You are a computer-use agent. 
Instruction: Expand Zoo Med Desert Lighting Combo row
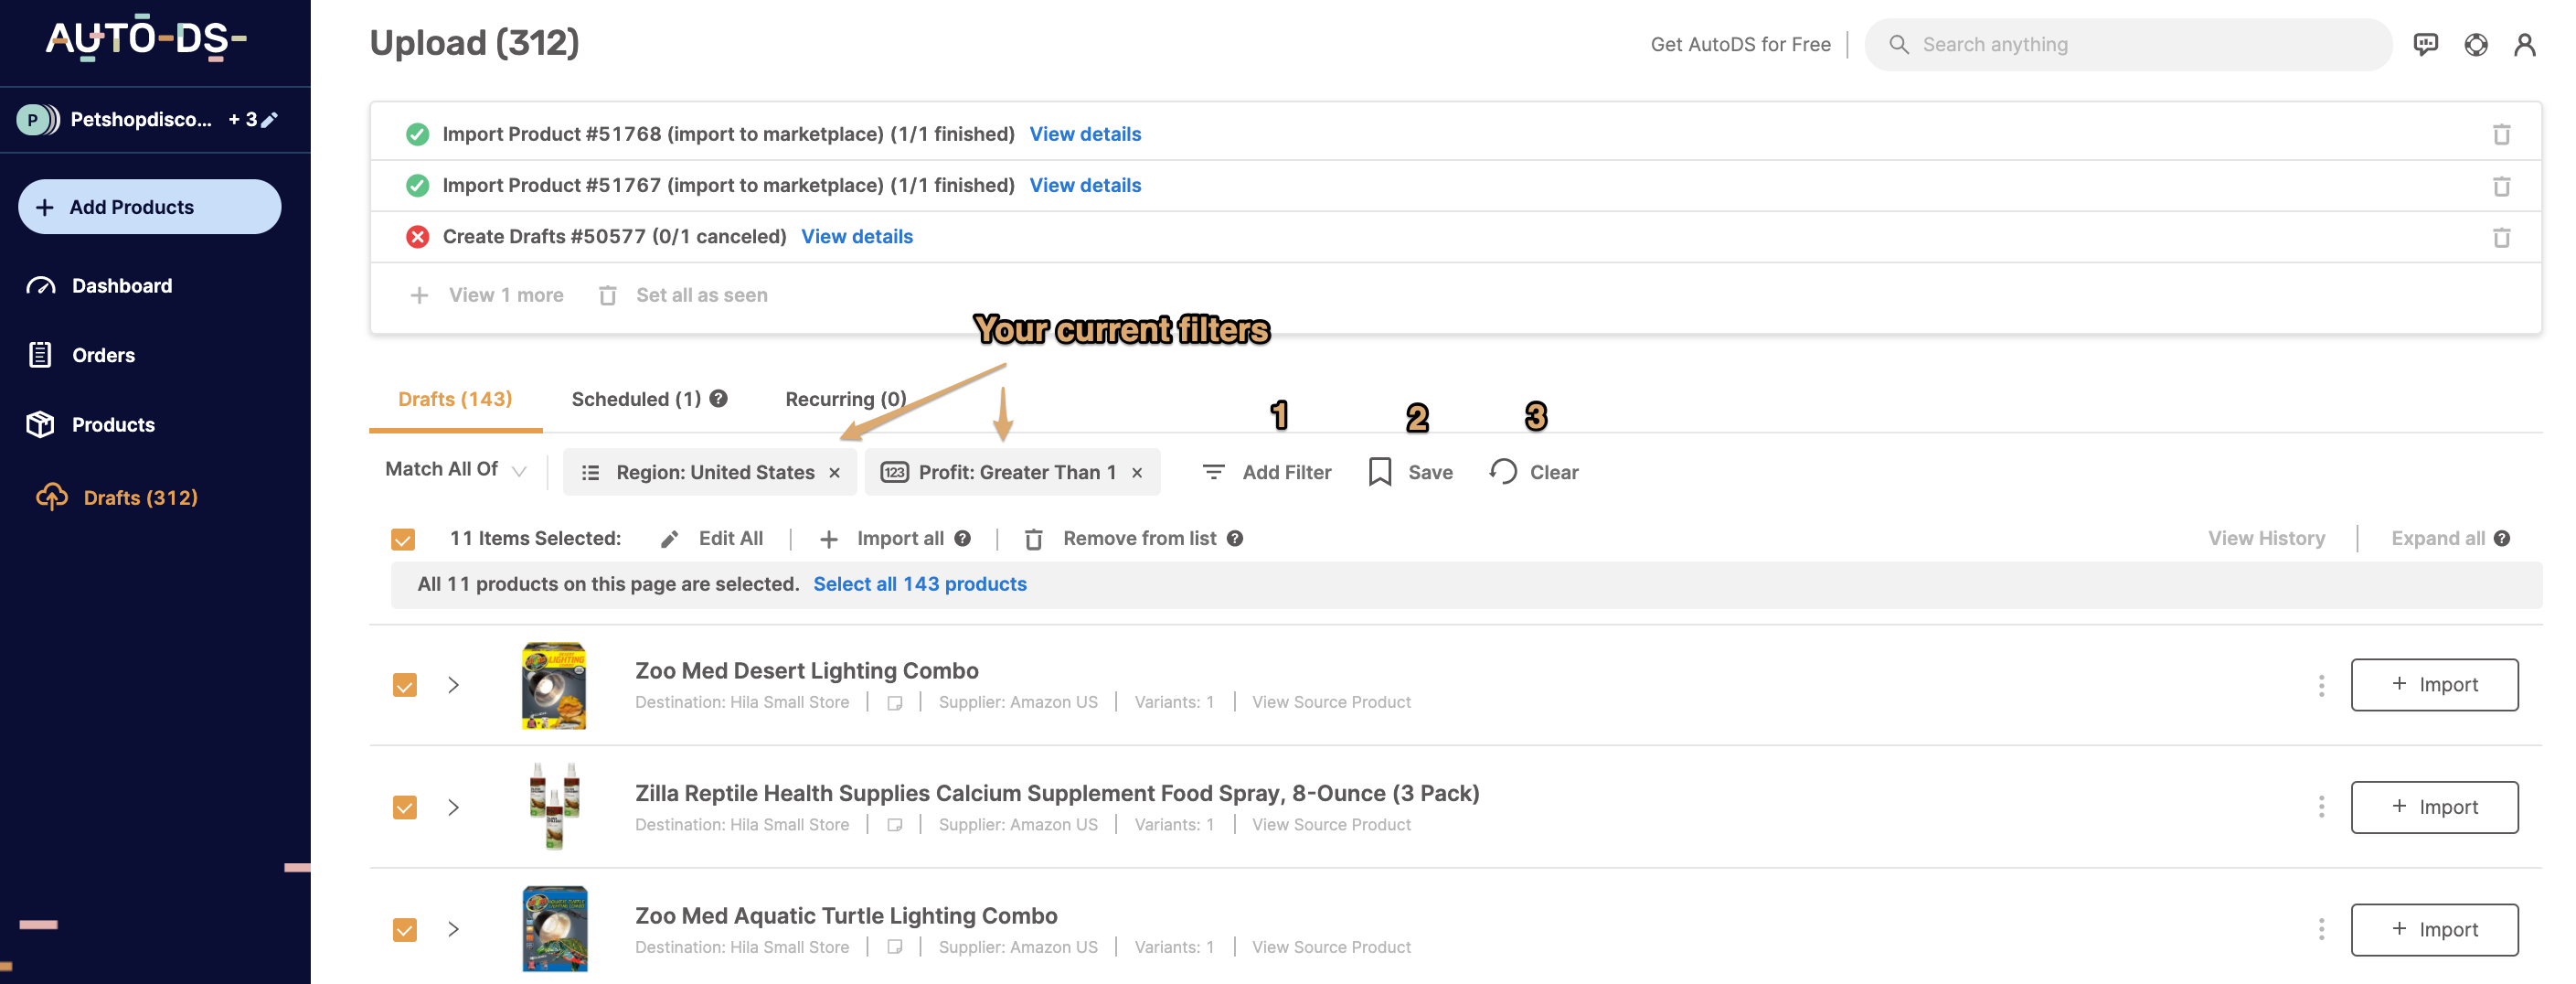pos(453,685)
